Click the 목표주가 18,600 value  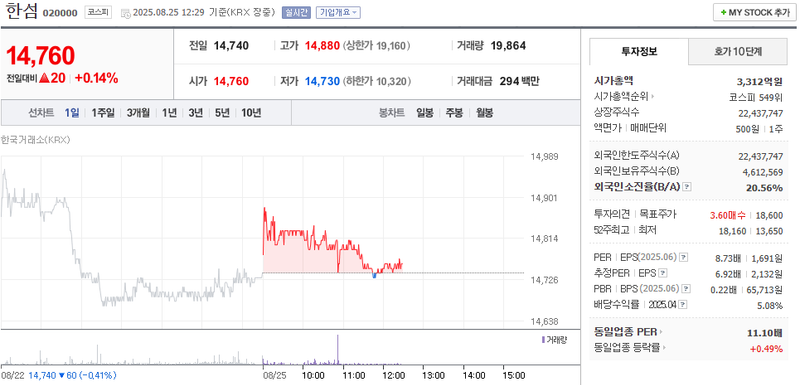coord(769,215)
